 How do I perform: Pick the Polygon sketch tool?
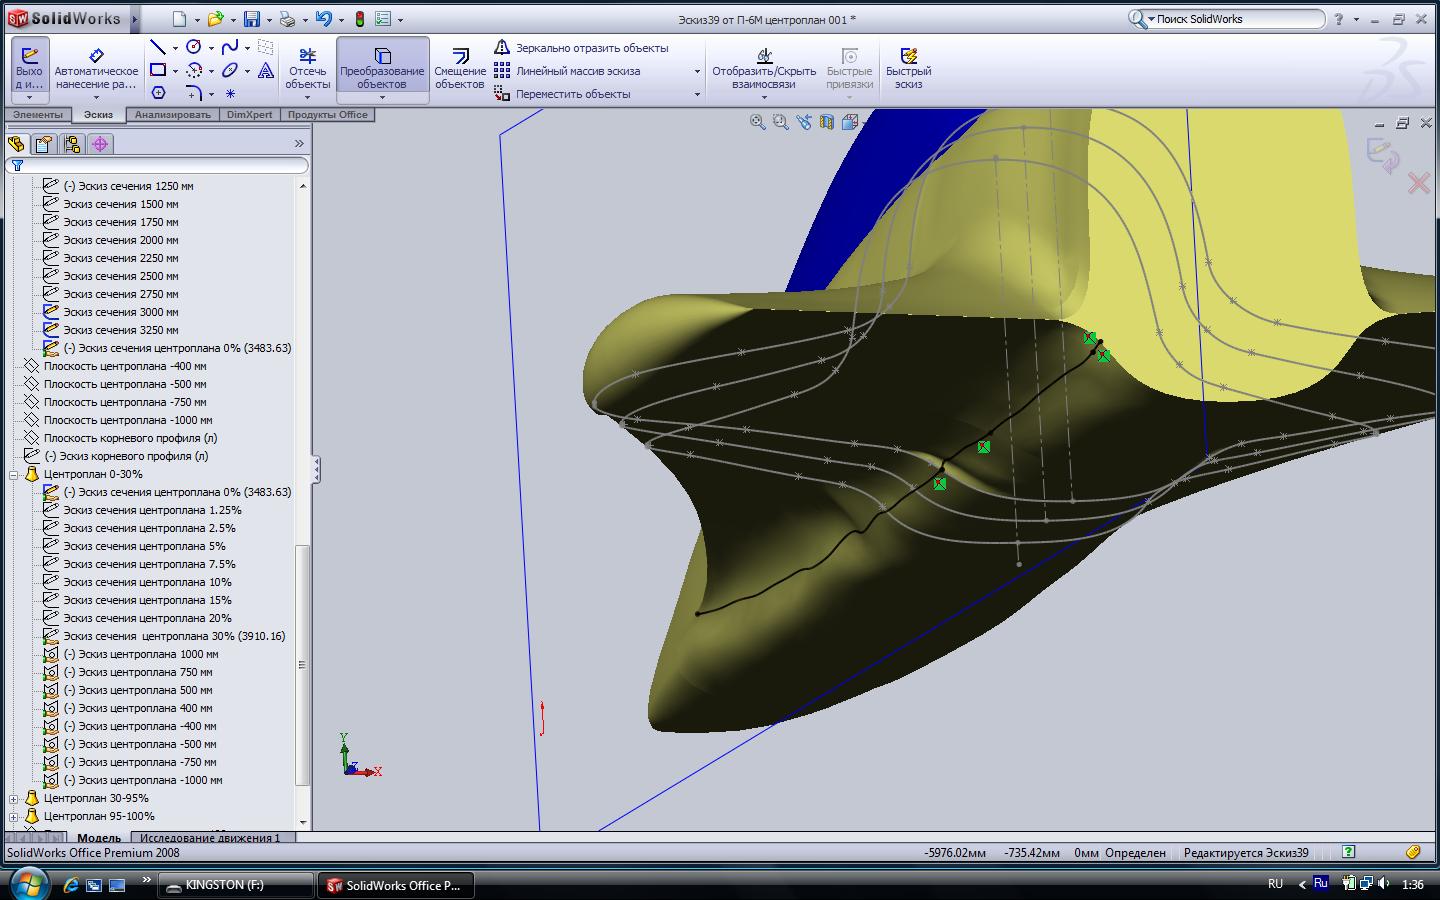click(158, 93)
